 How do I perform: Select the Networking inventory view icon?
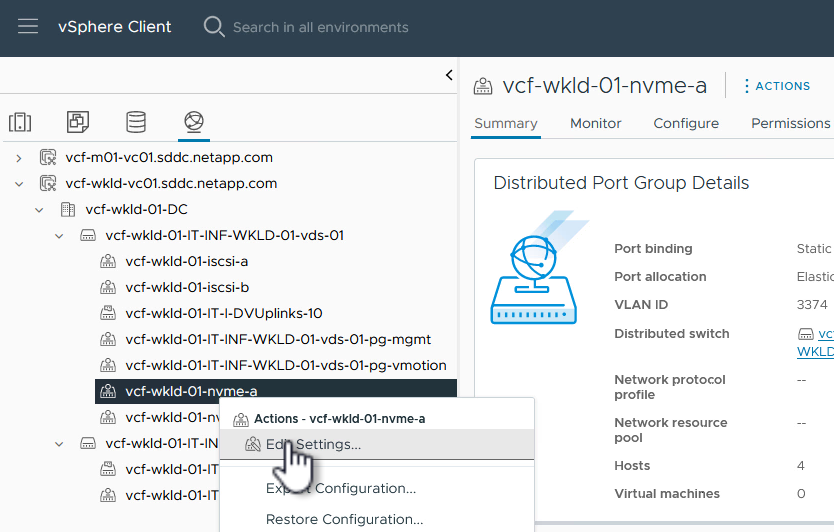[x=194, y=122]
